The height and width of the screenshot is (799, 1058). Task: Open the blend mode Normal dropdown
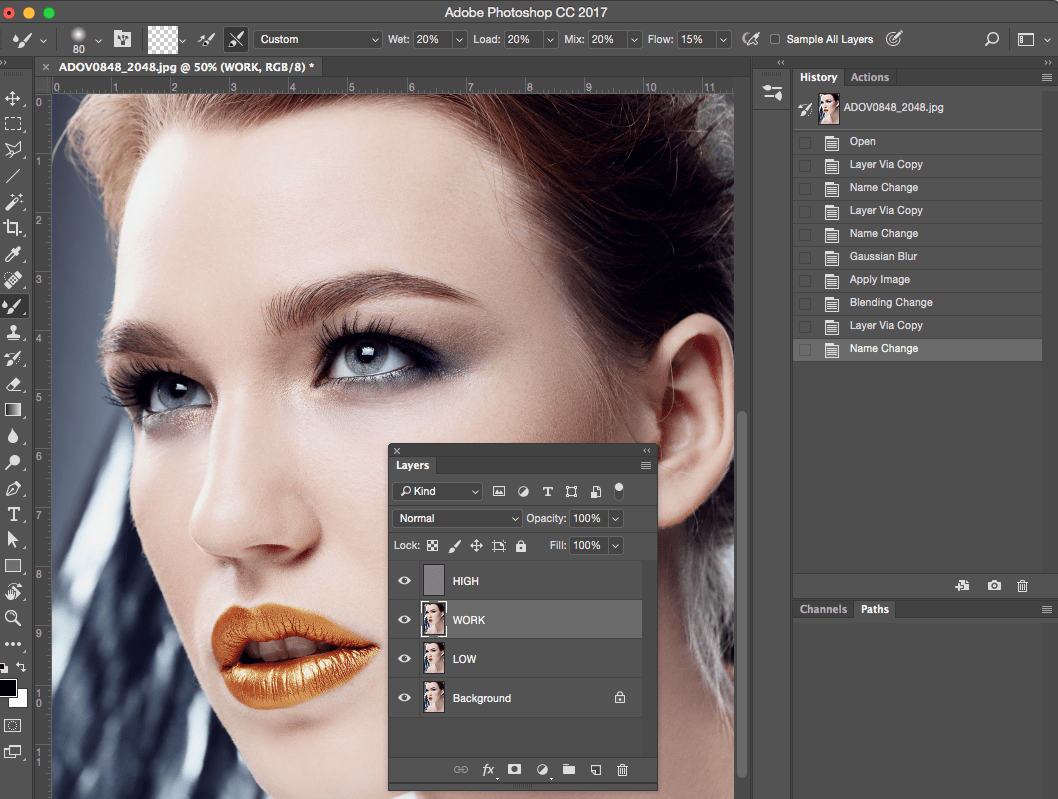point(457,518)
